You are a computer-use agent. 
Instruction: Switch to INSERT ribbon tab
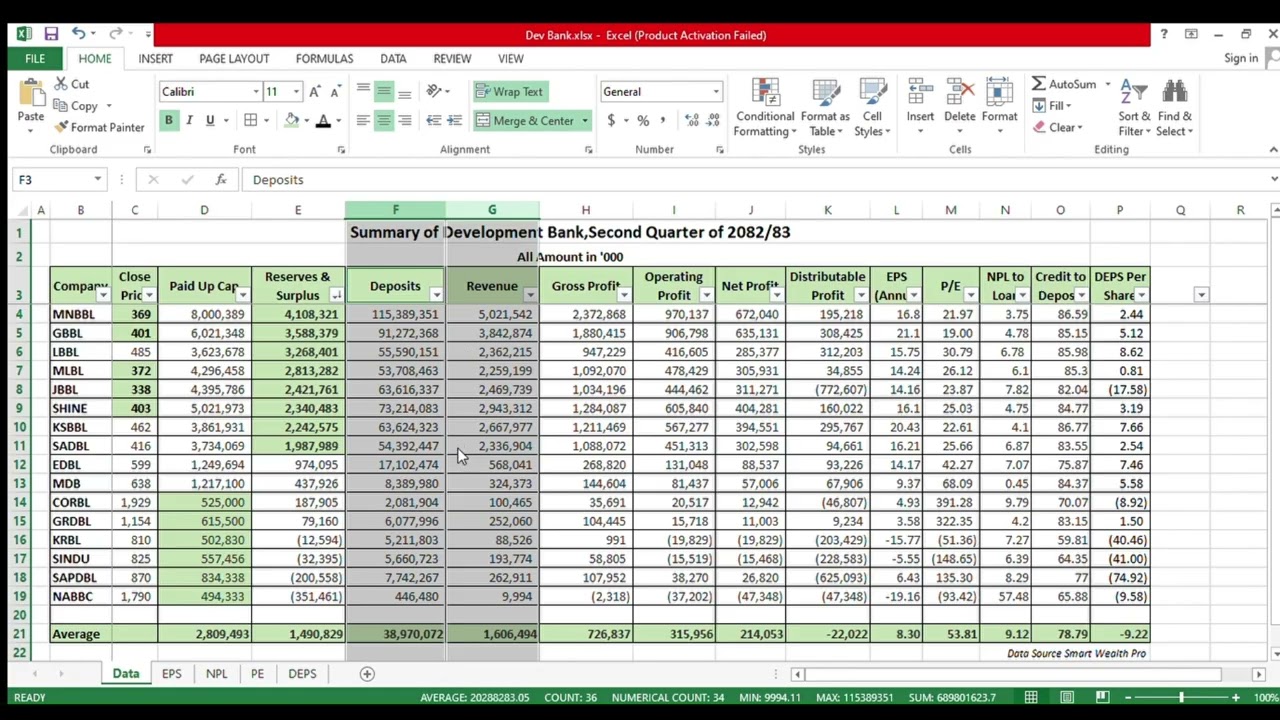155,59
